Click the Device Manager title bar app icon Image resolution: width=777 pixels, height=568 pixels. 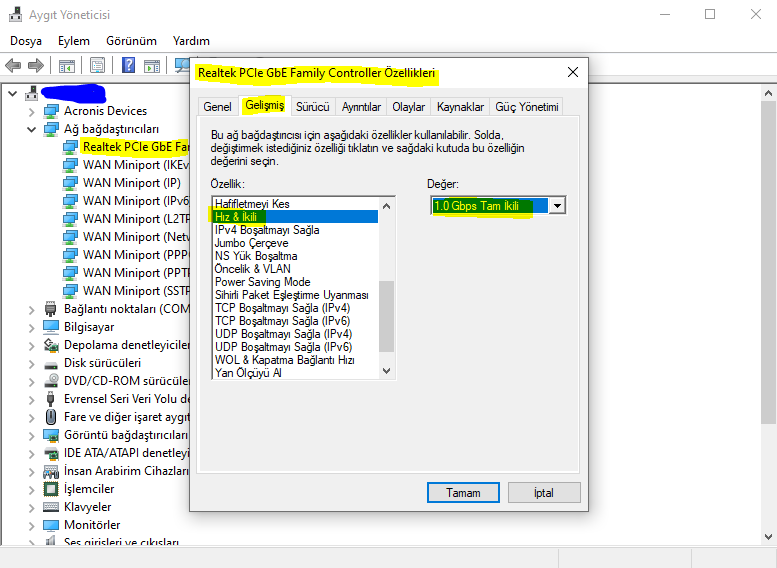click(x=15, y=14)
